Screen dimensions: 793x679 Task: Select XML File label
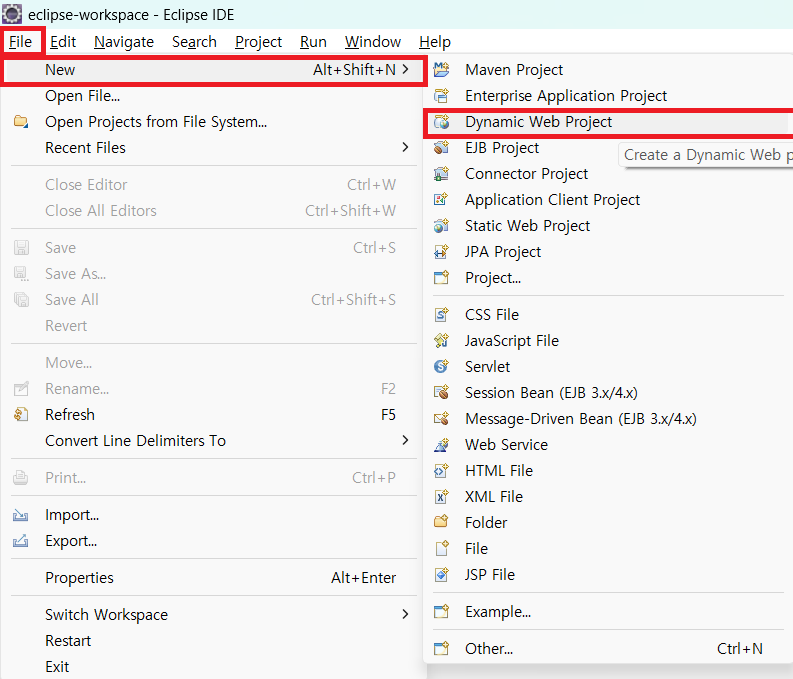tap(494, 496)
